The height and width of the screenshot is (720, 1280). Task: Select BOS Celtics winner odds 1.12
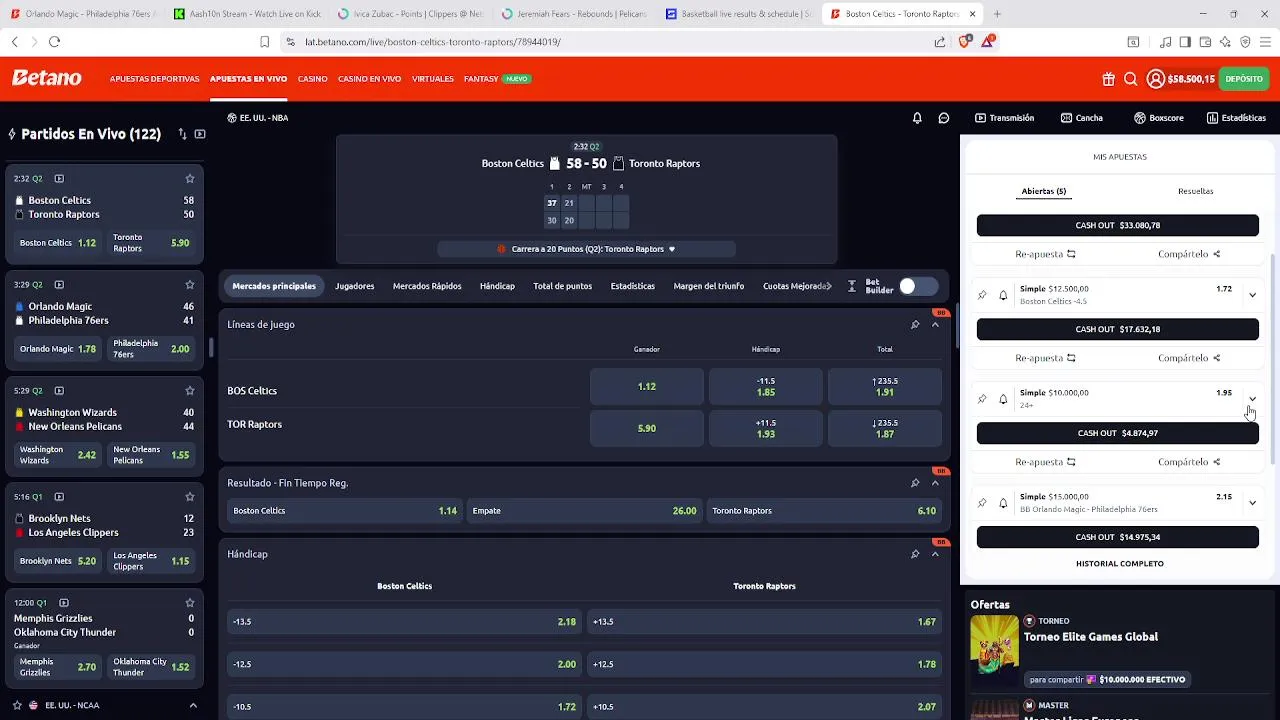[x=647, y=387]
